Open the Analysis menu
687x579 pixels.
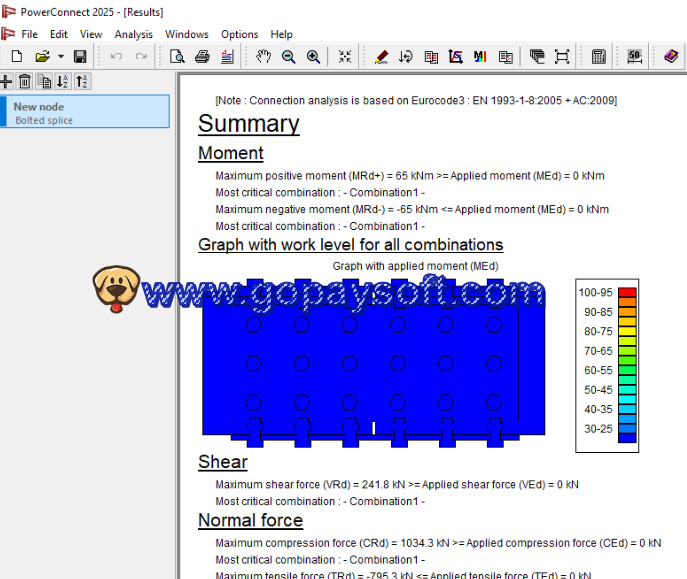click(x=134, y=34)
